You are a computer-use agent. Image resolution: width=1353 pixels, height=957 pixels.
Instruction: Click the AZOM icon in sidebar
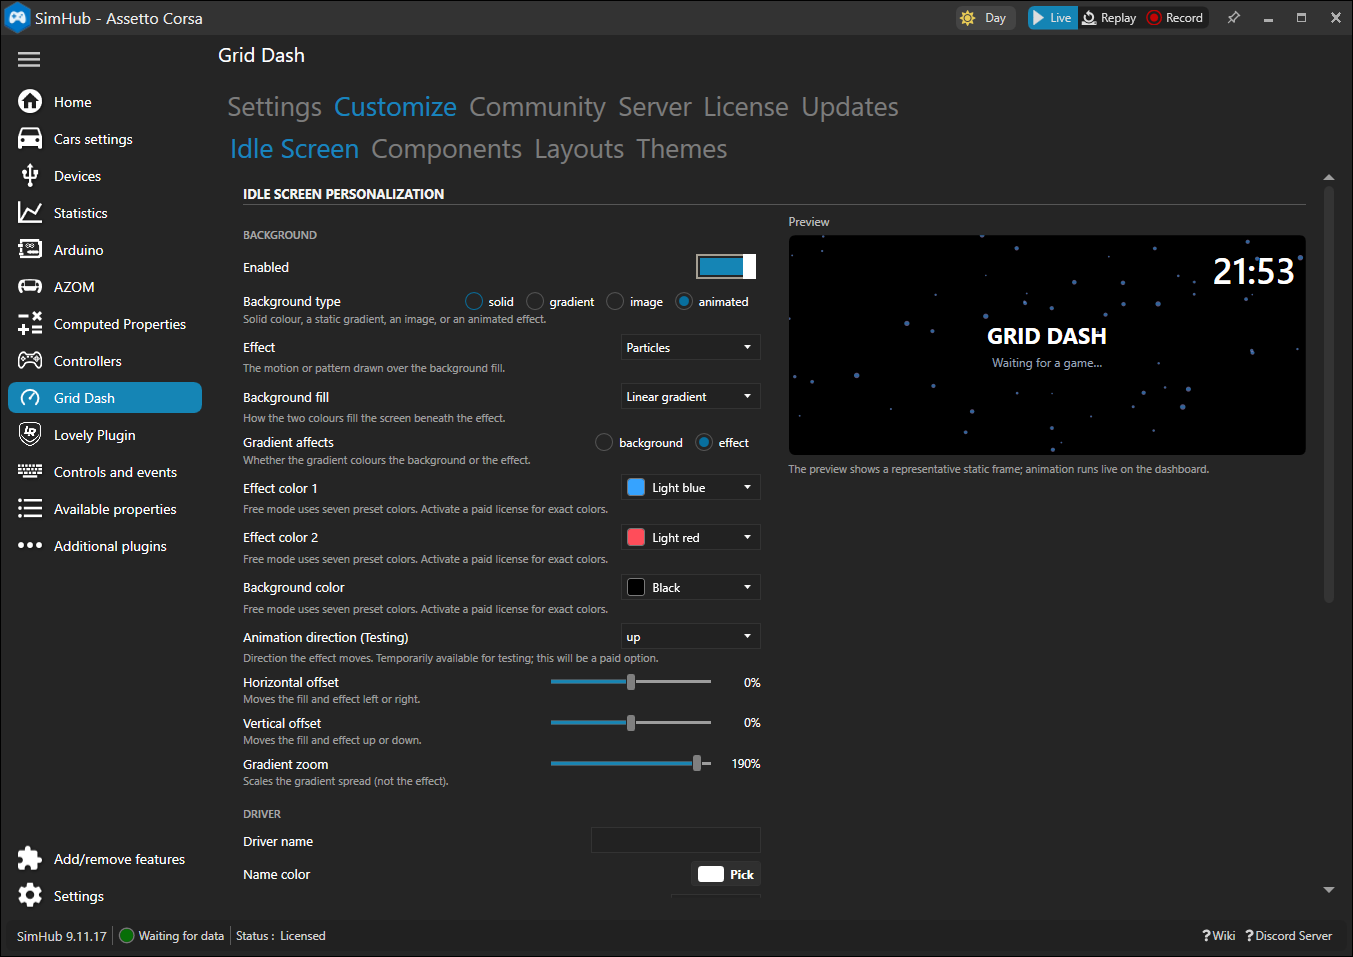click(x=30, y=286)
